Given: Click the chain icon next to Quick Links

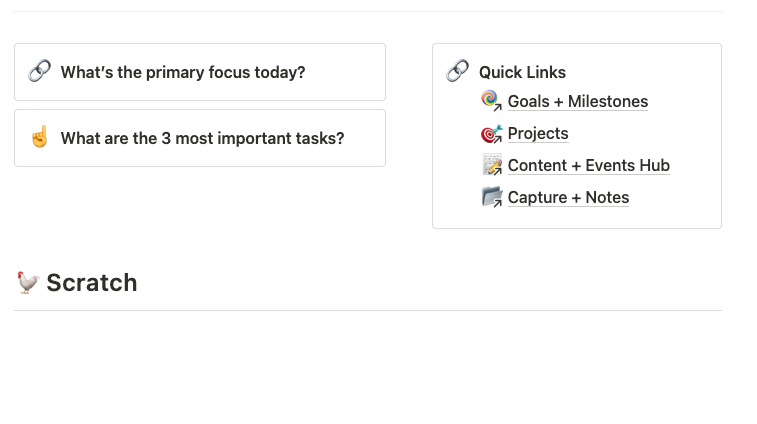Looking at the screenshot, I should point(457,71).
